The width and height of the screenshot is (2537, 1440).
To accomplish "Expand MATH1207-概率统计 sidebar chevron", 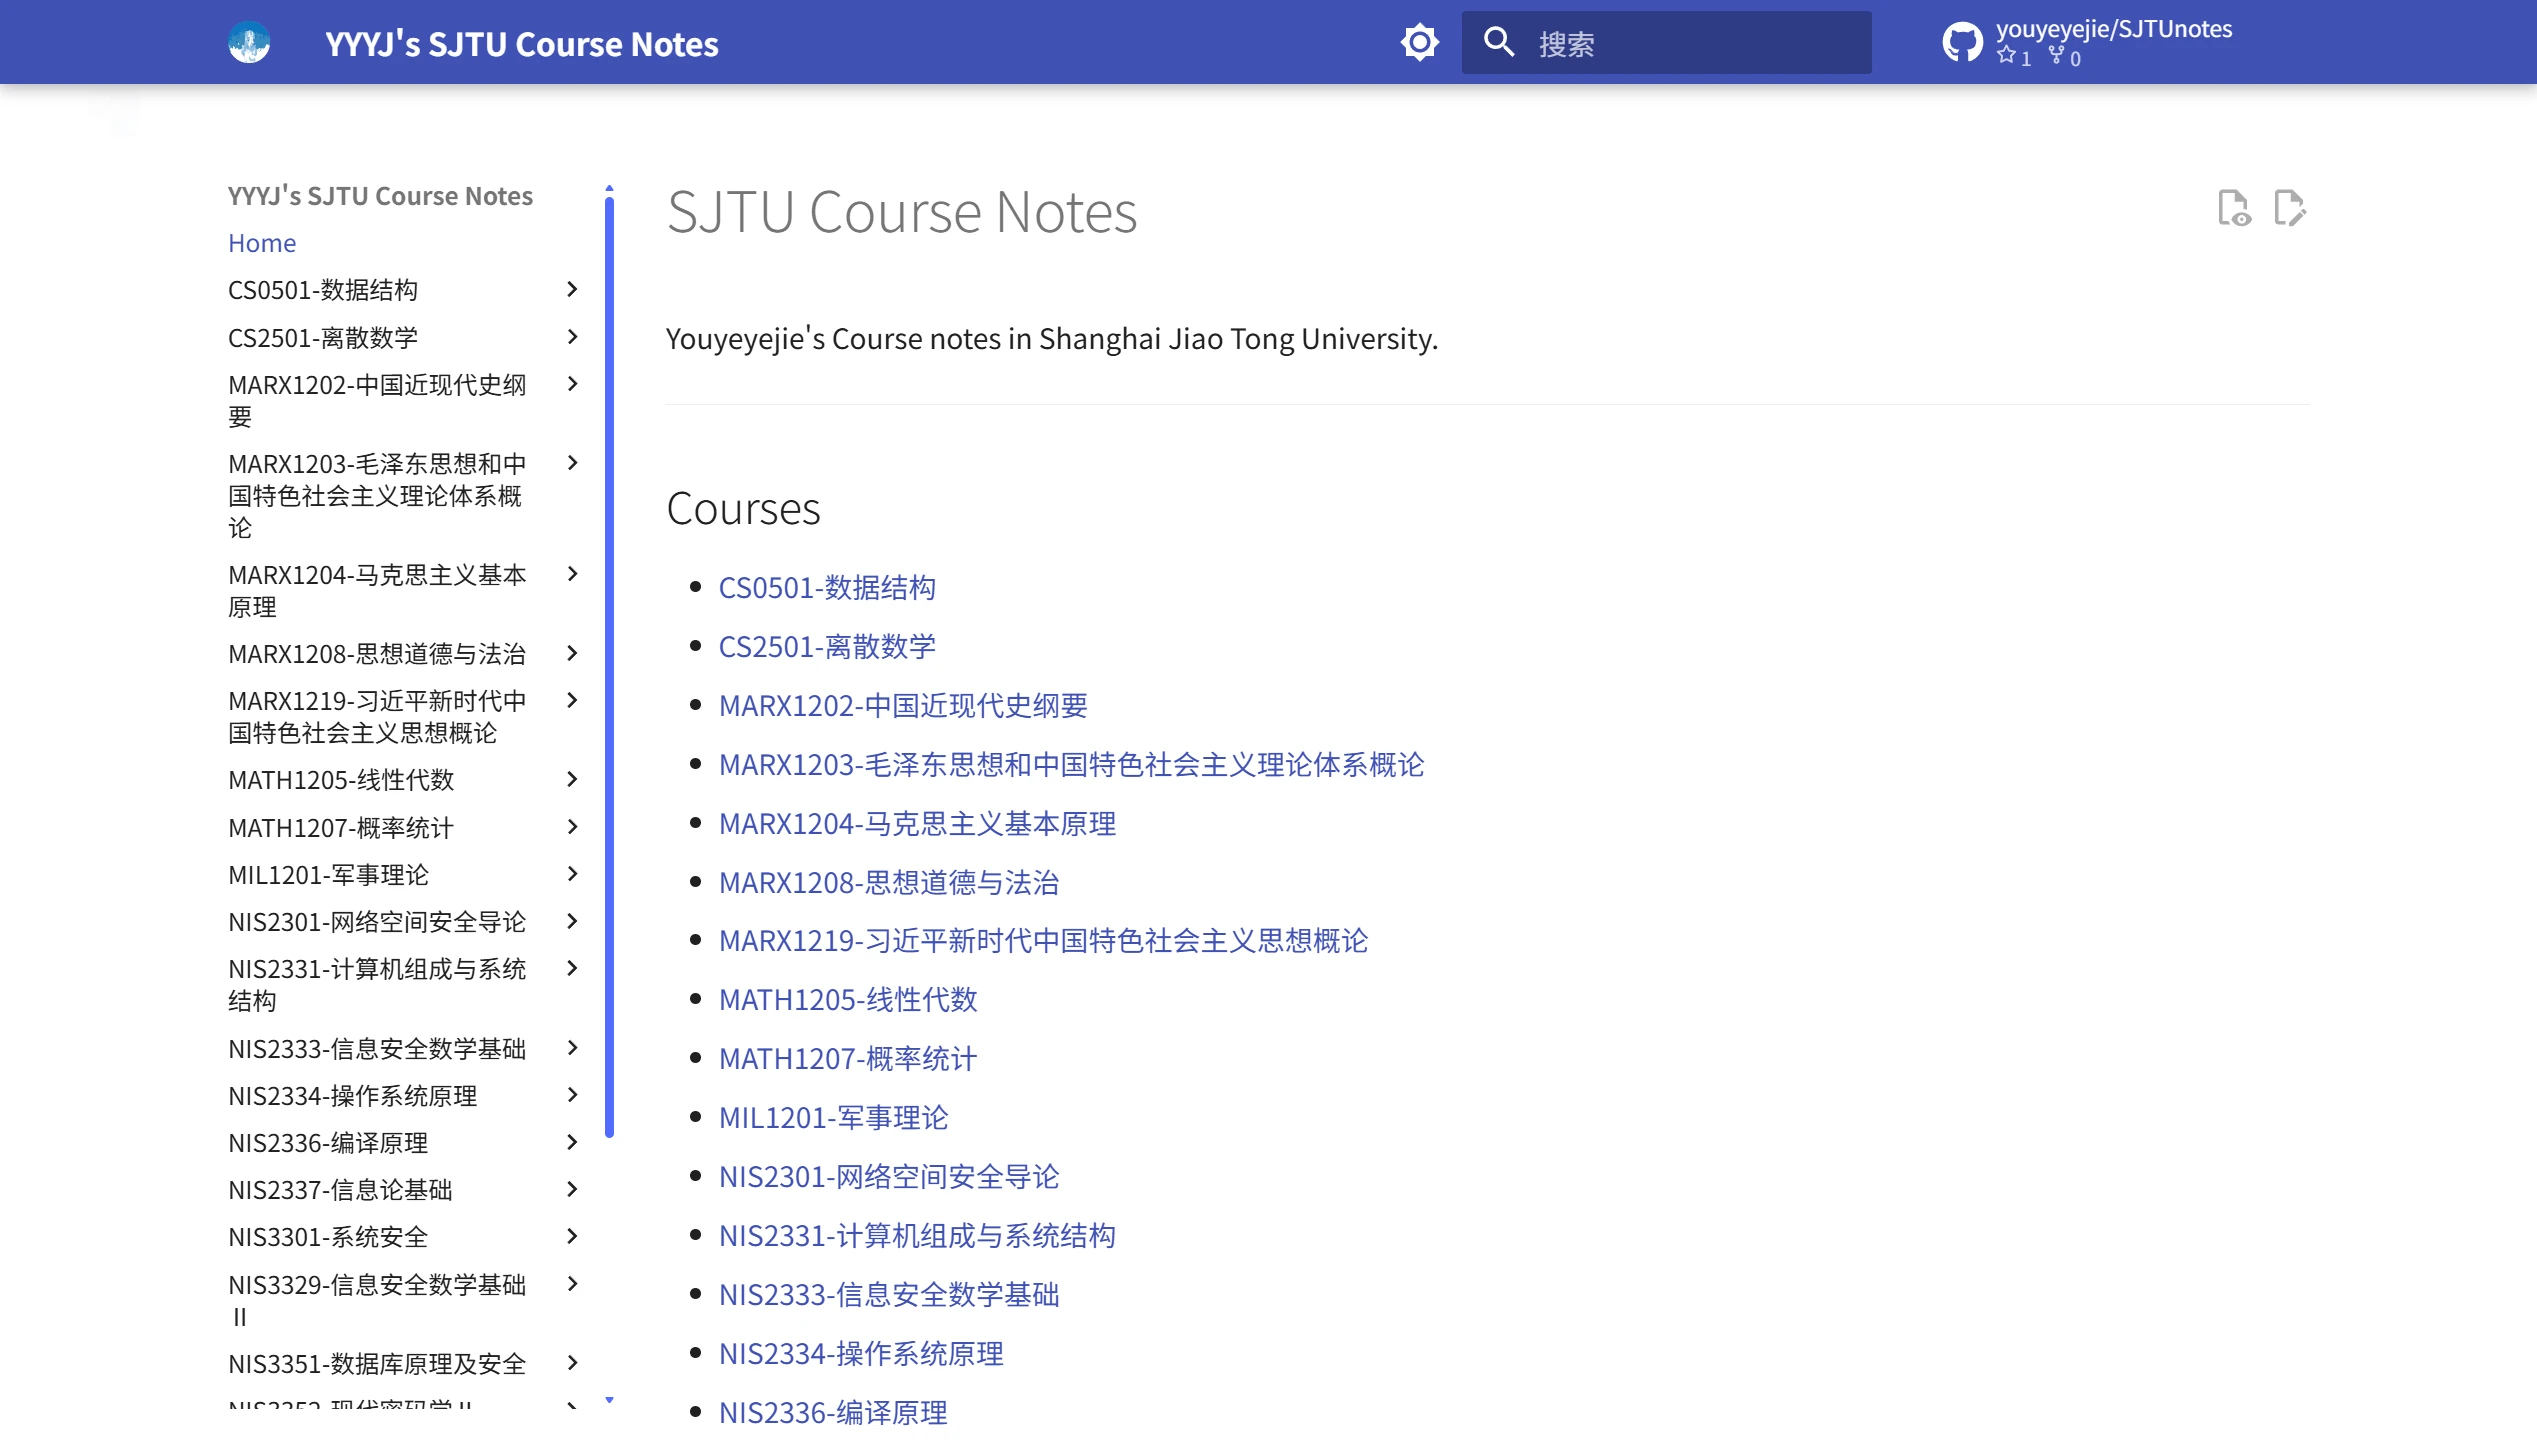I will (572, 827).
